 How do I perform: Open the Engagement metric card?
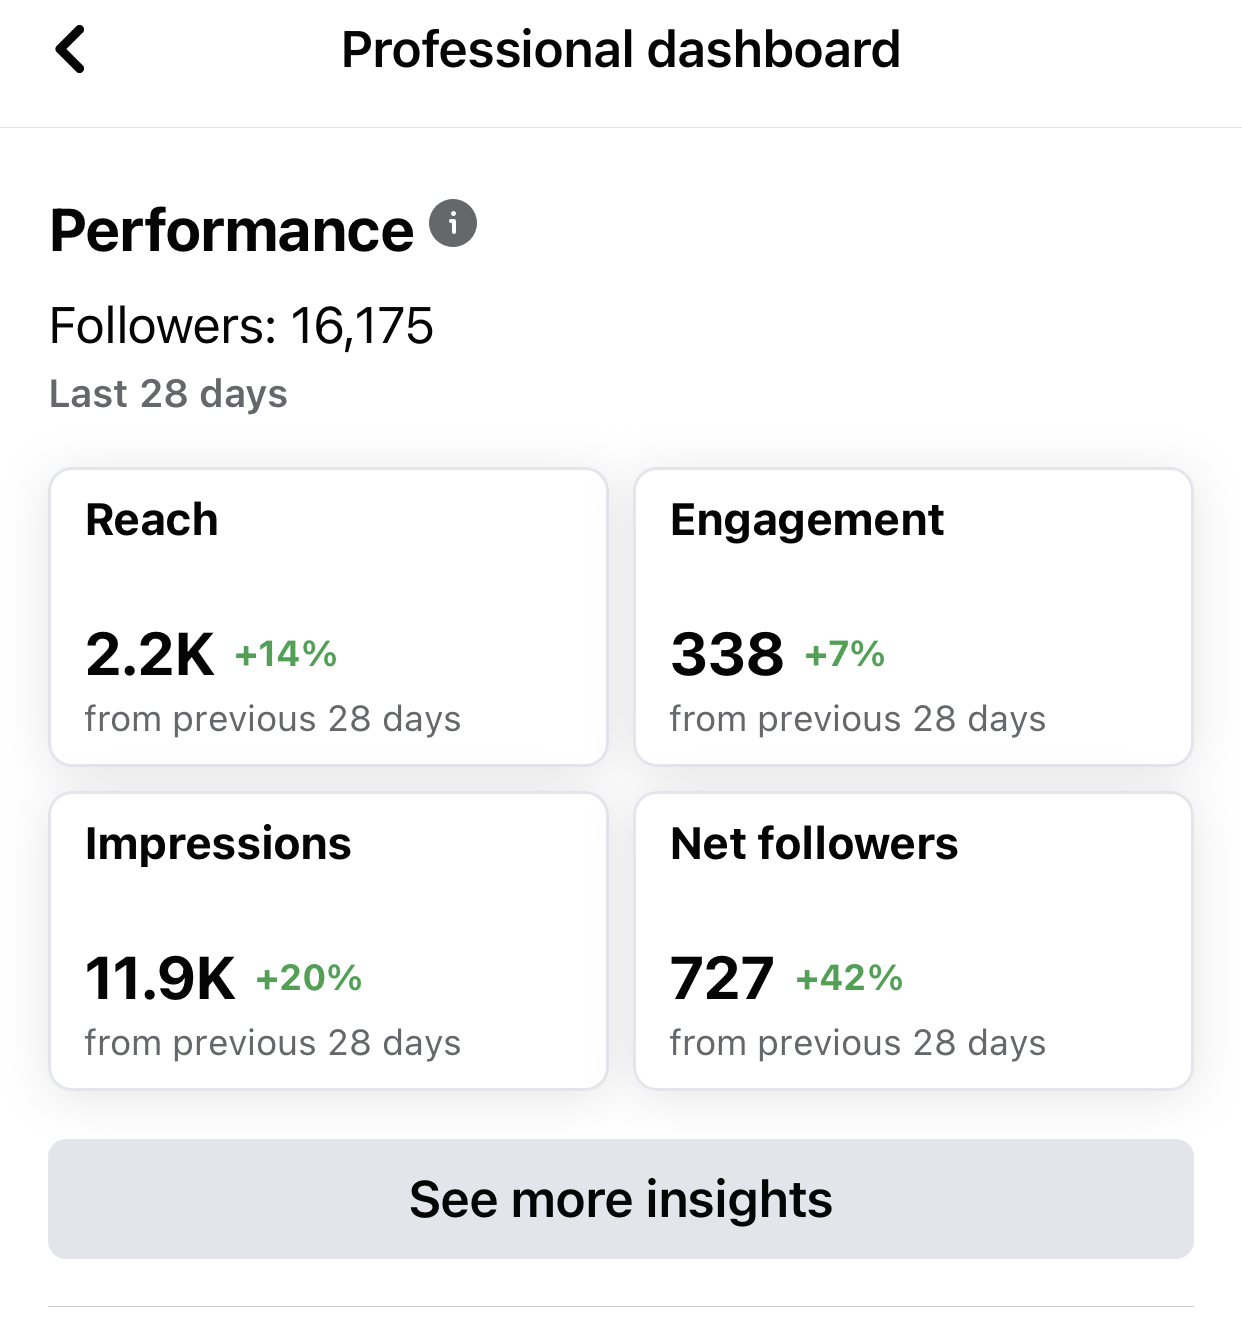pyautogui.click(x=913, y=616)
